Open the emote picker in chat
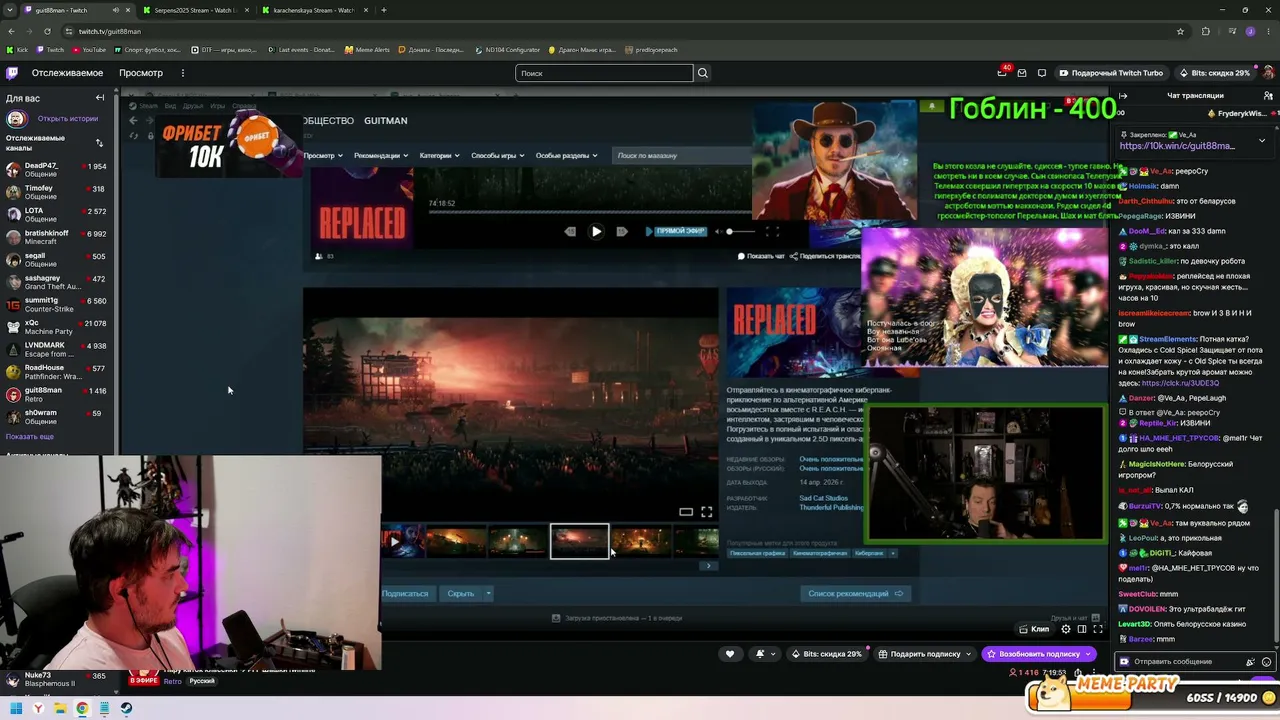The height and width of the screenshot is (720, 1280). coord(1267,662)
